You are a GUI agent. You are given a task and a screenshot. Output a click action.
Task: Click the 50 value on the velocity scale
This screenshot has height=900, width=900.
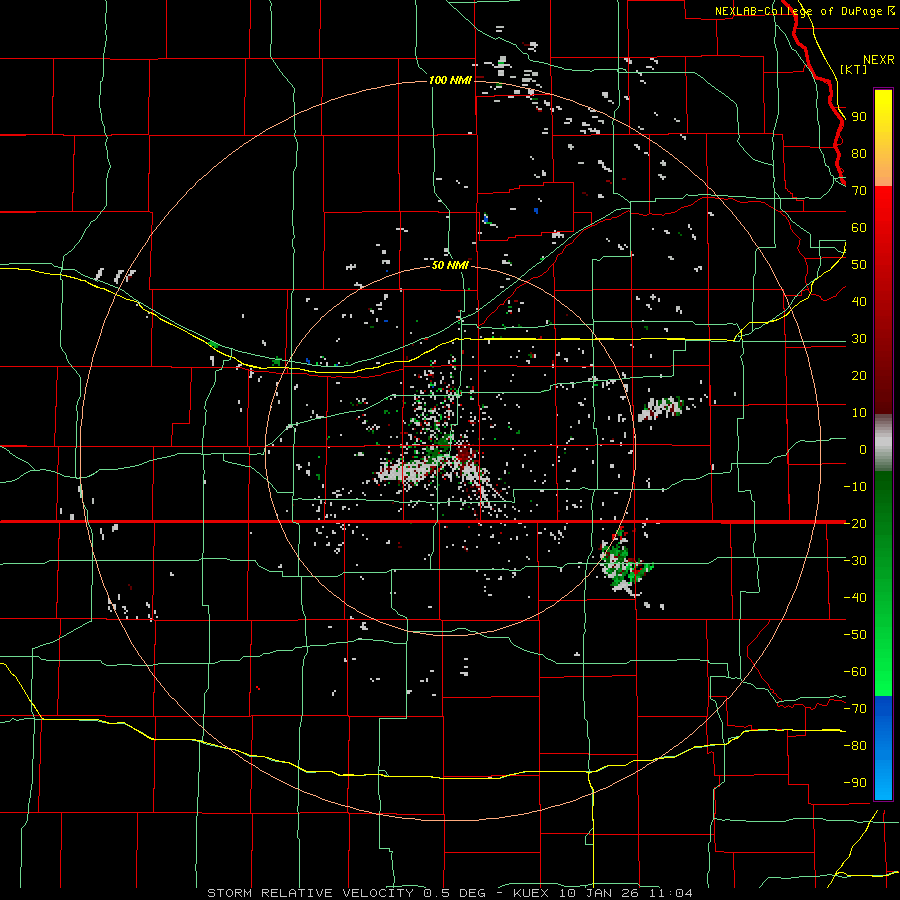tap(859, 265)
